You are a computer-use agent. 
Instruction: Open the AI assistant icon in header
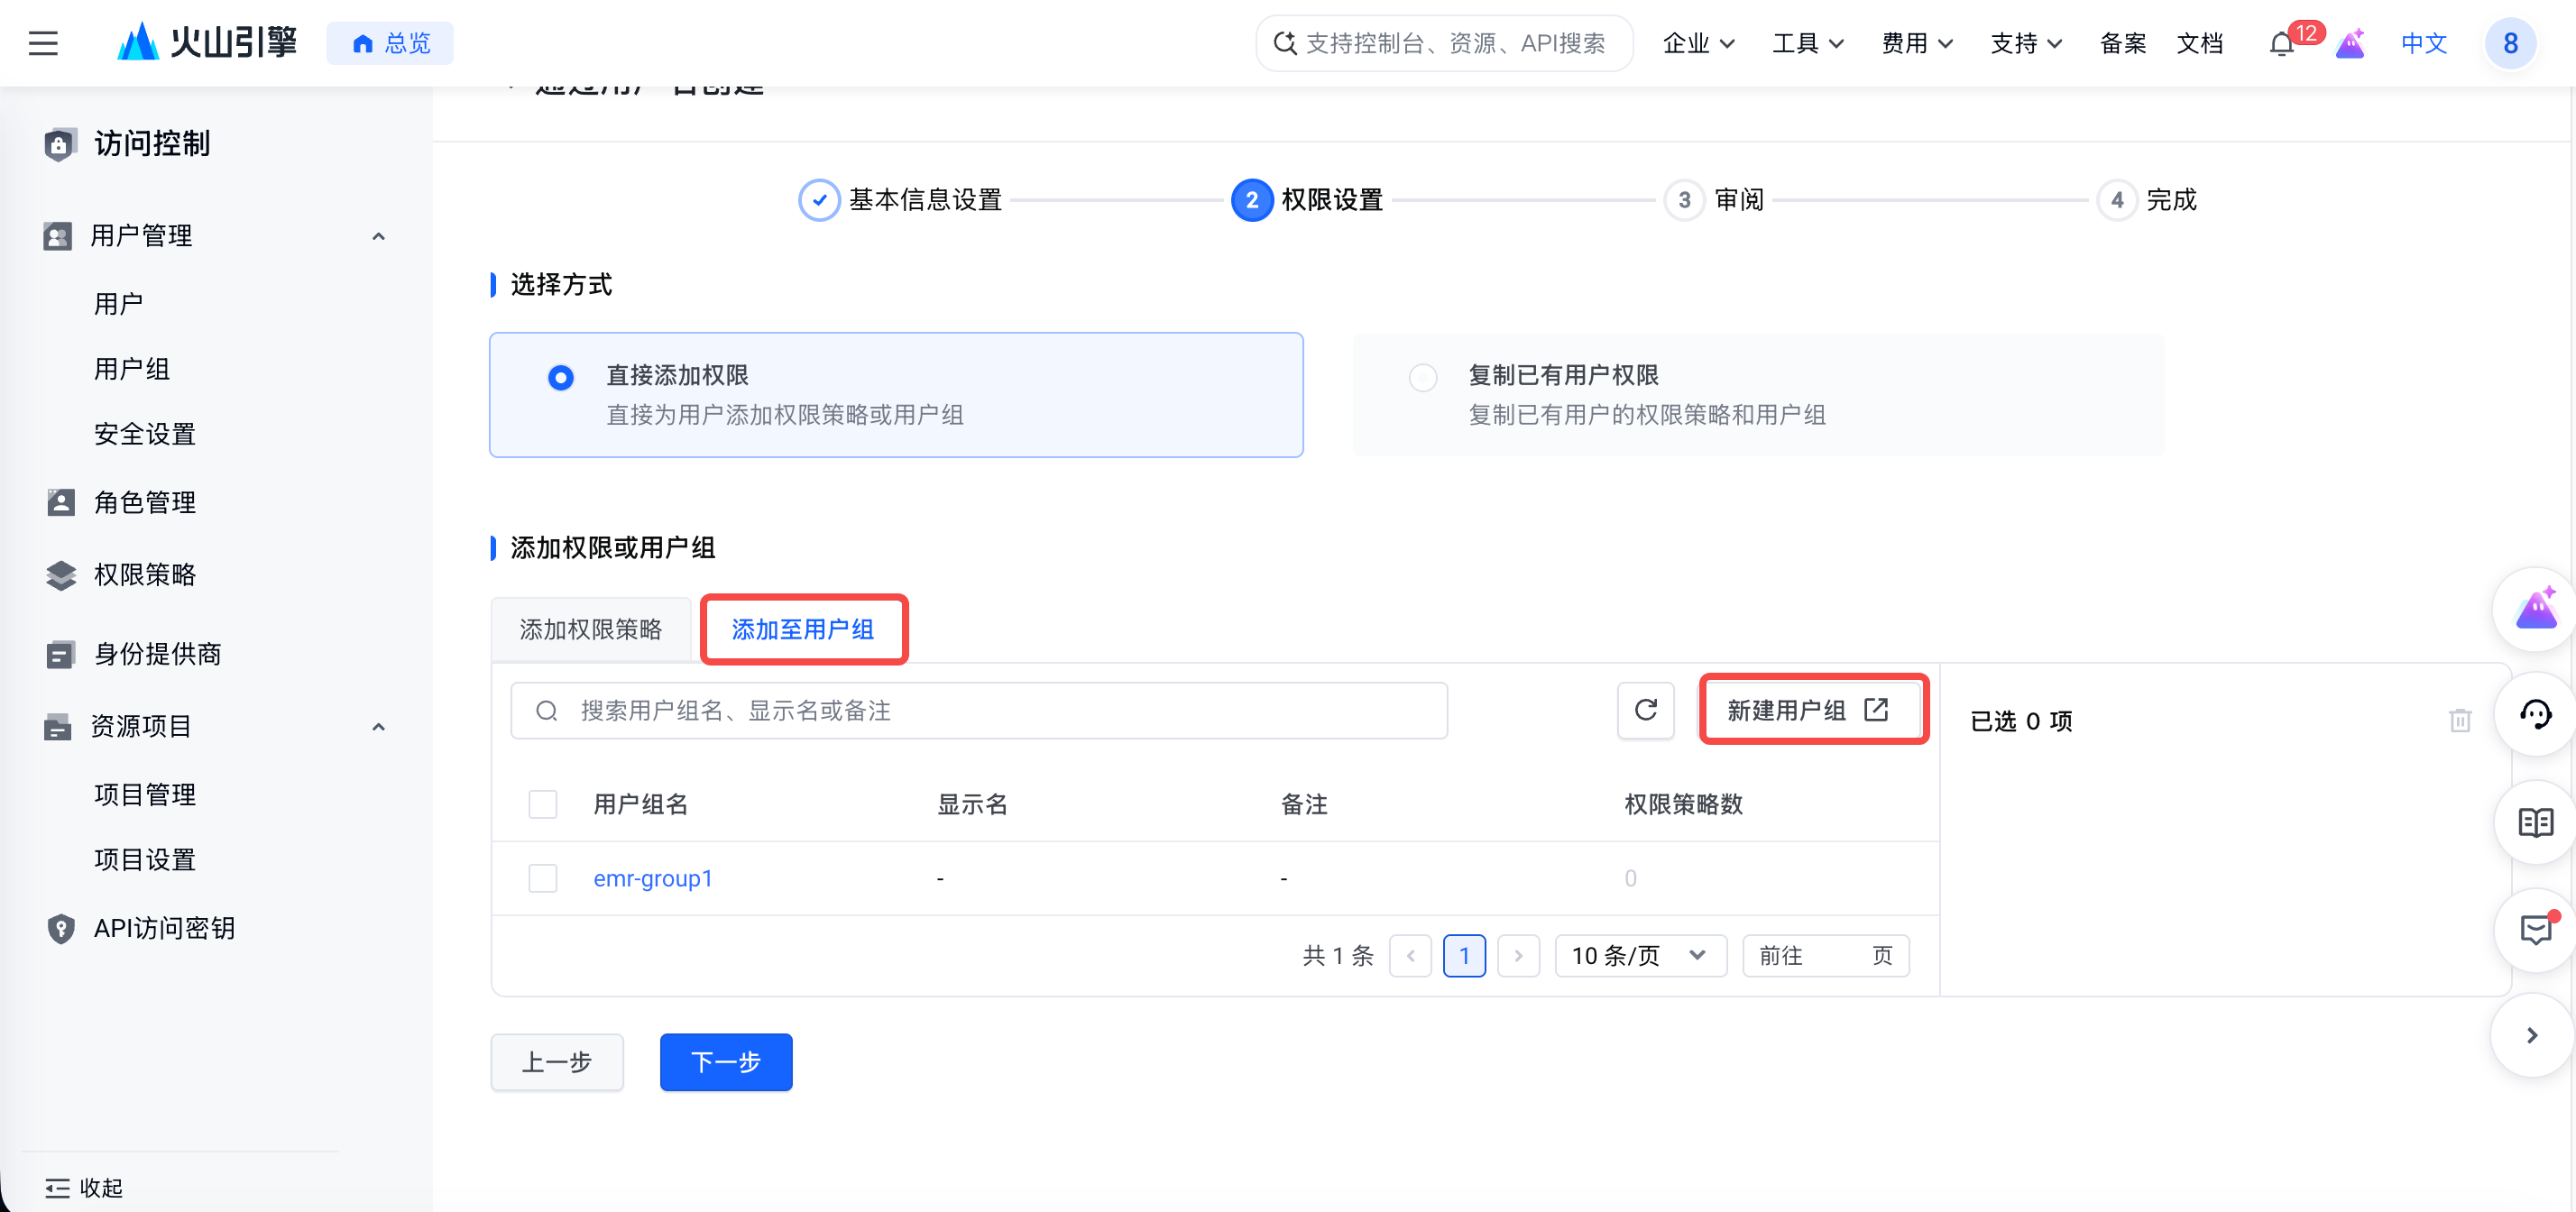(2350, 44)
